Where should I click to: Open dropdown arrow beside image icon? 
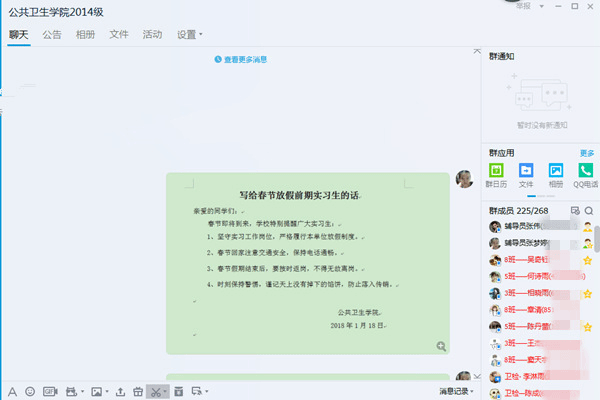click(105, 391)
